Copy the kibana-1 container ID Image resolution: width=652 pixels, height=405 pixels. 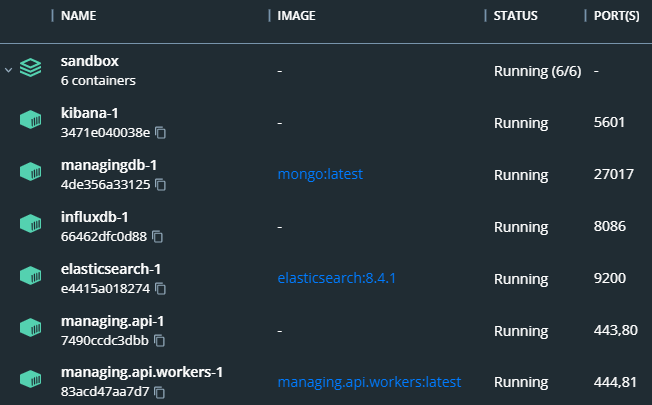click(160, 133)
